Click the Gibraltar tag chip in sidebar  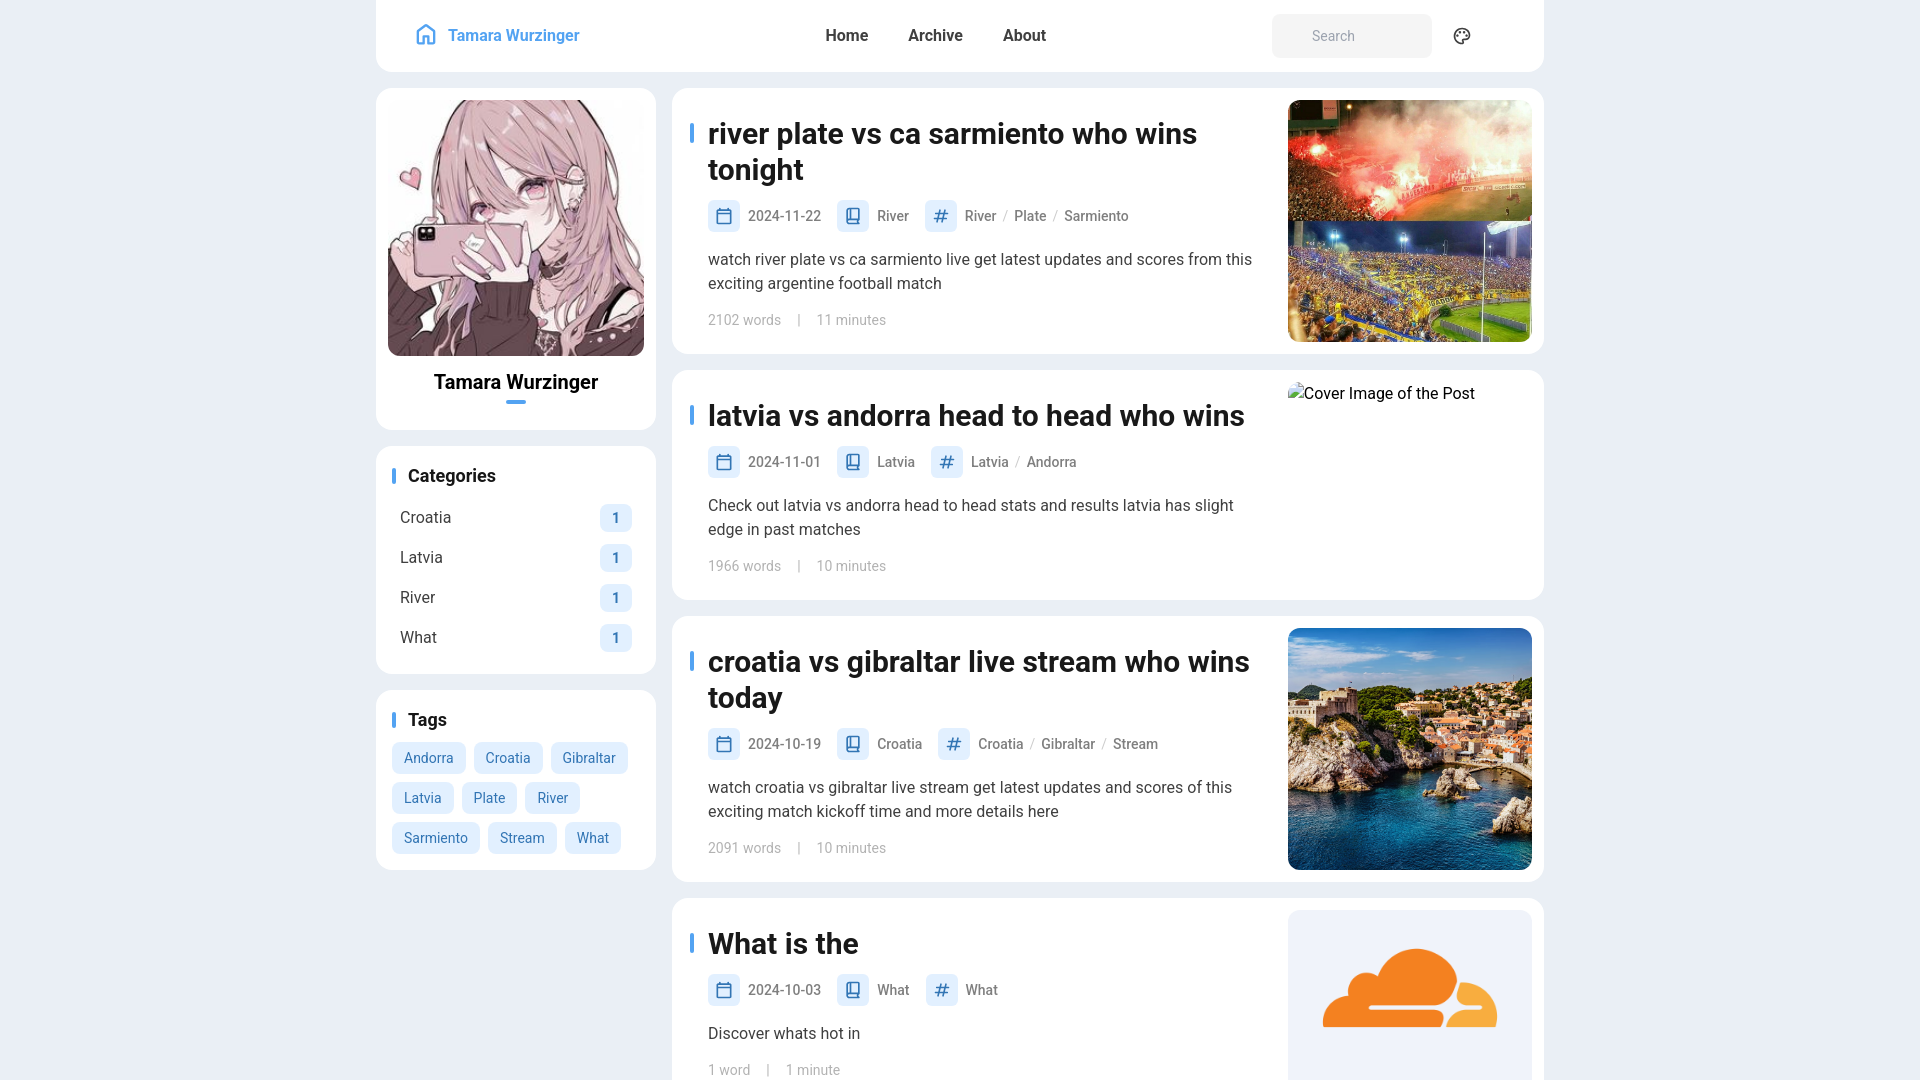[x=589, y=758]
